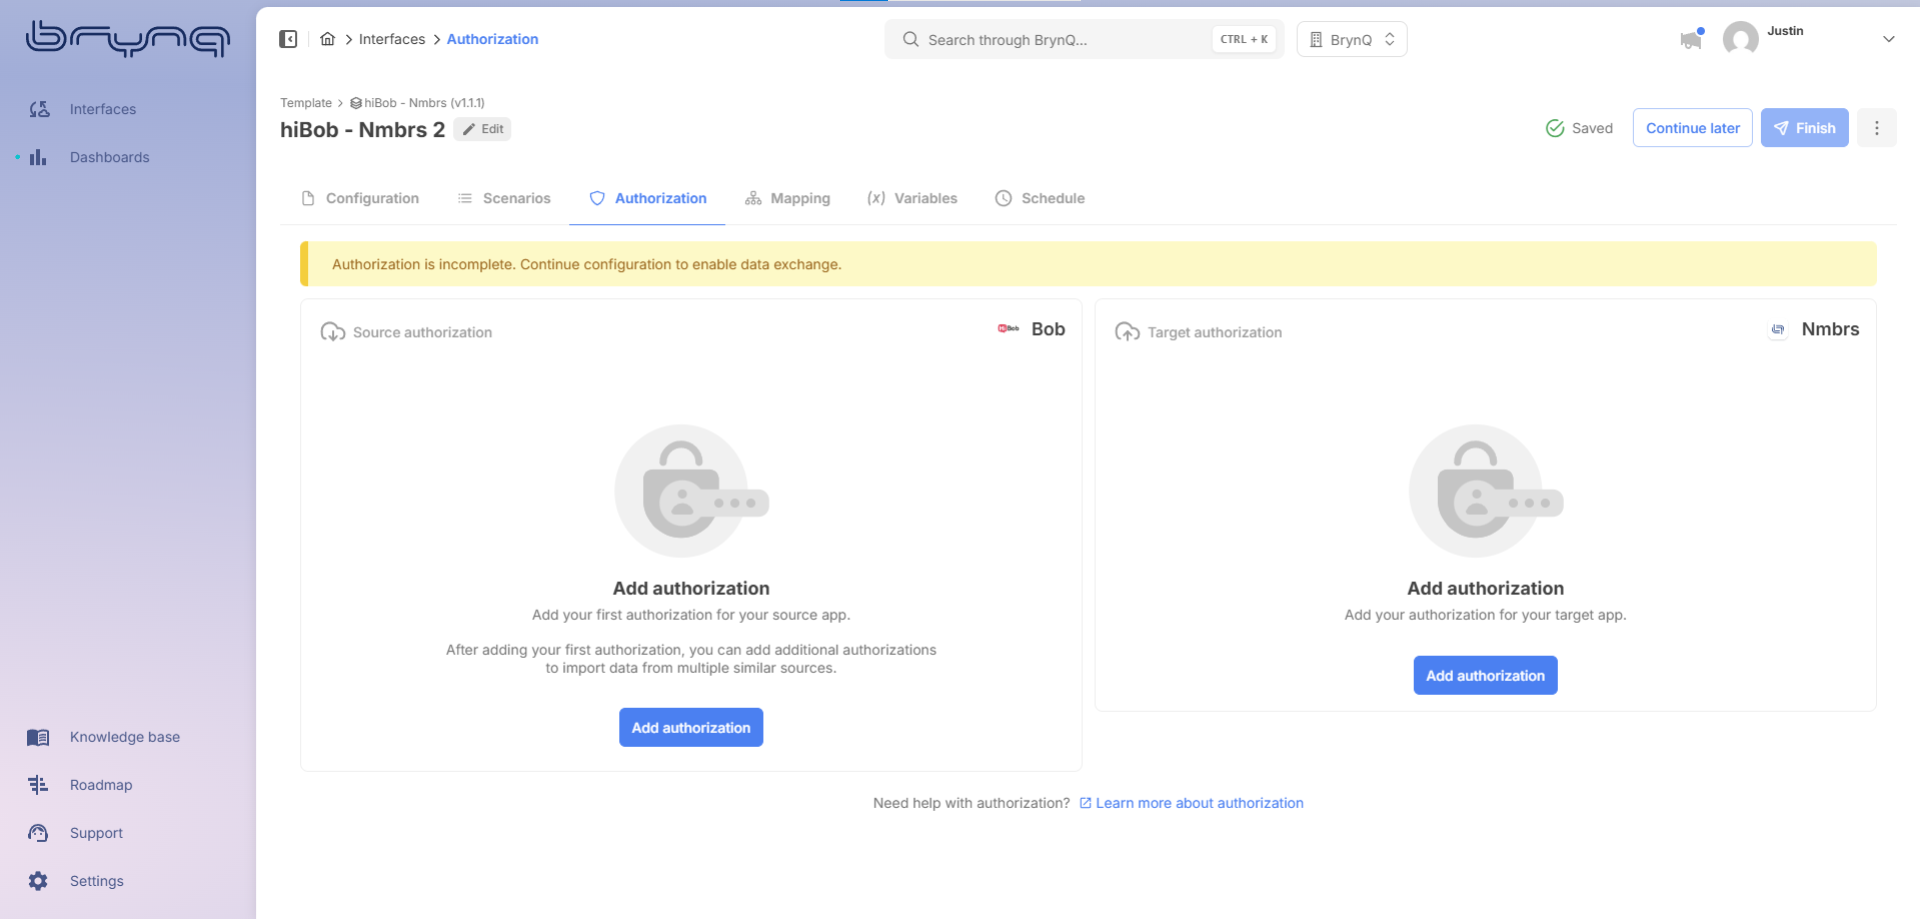Click the search magnifier icon
Viewport: 1920px width, 919px height.
click(x=910, y=39)
